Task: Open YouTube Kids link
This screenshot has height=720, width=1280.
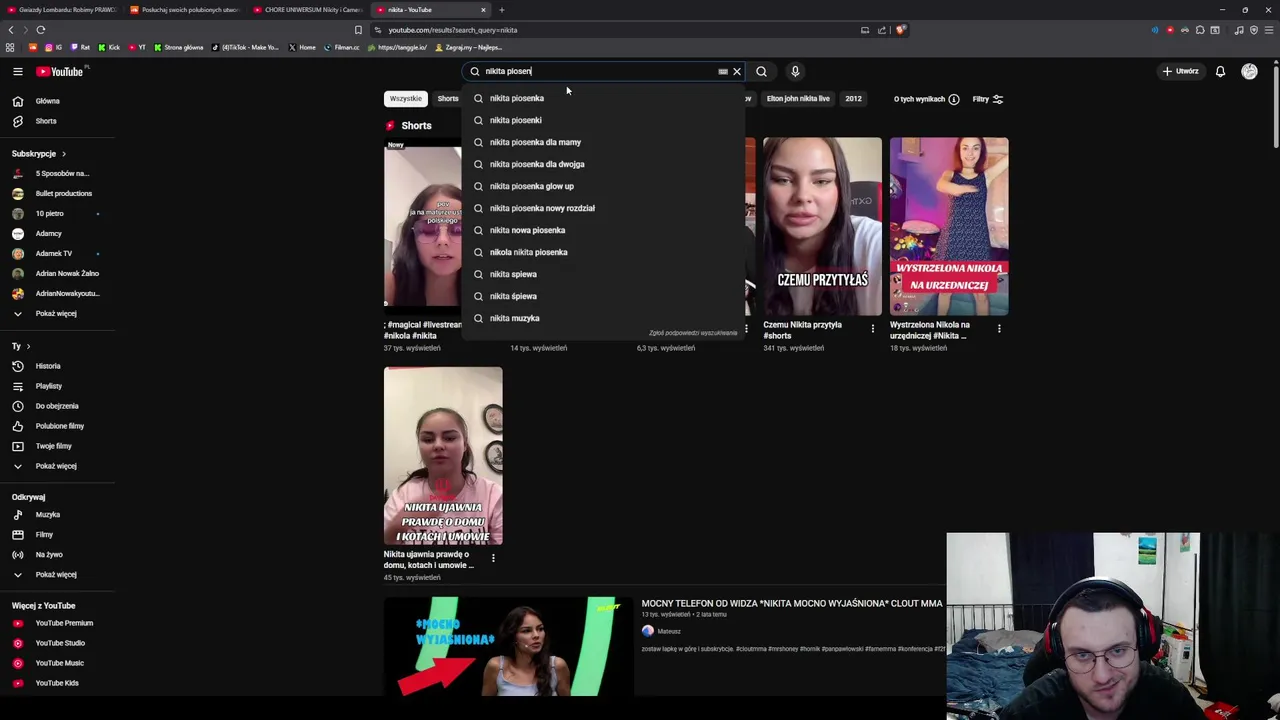Action: click(x=57, y=683)
